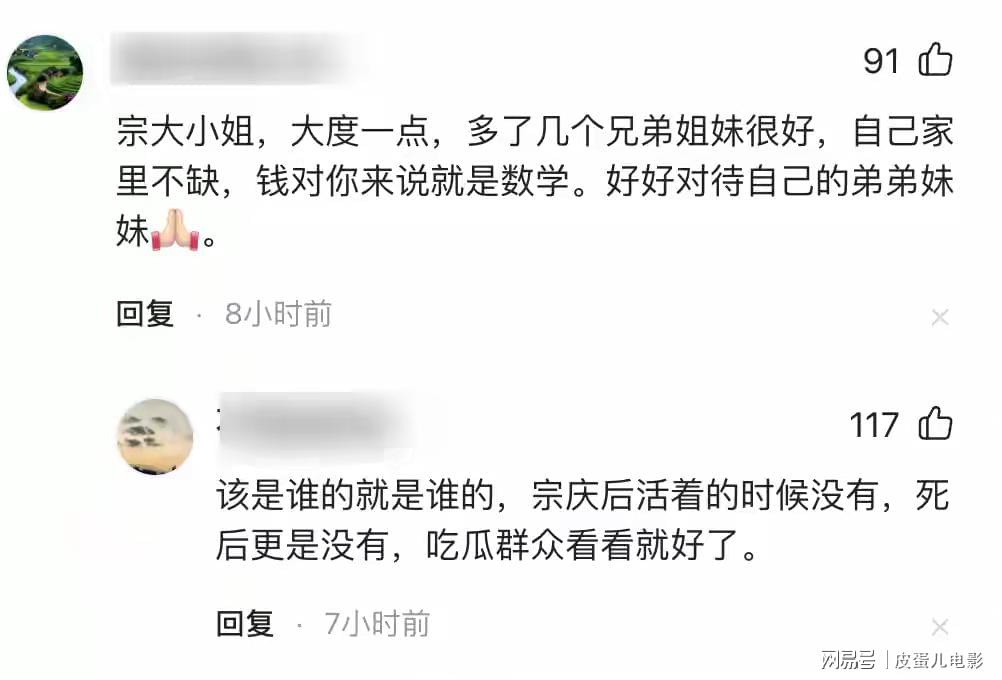The width and height of the screenshot is (1002, 680).
Task: Click the praying hands emoji
Action: [175, 230]
